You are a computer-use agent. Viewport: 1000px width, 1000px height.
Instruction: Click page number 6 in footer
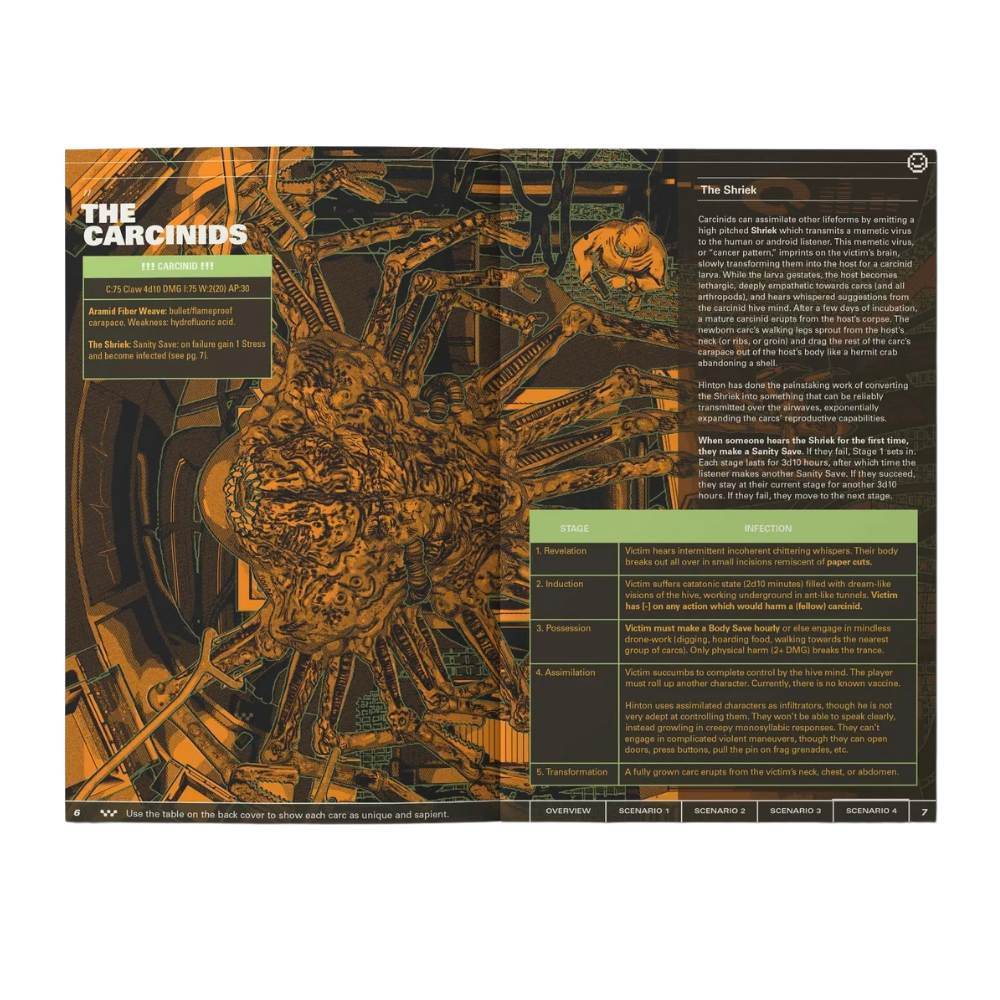77,813
